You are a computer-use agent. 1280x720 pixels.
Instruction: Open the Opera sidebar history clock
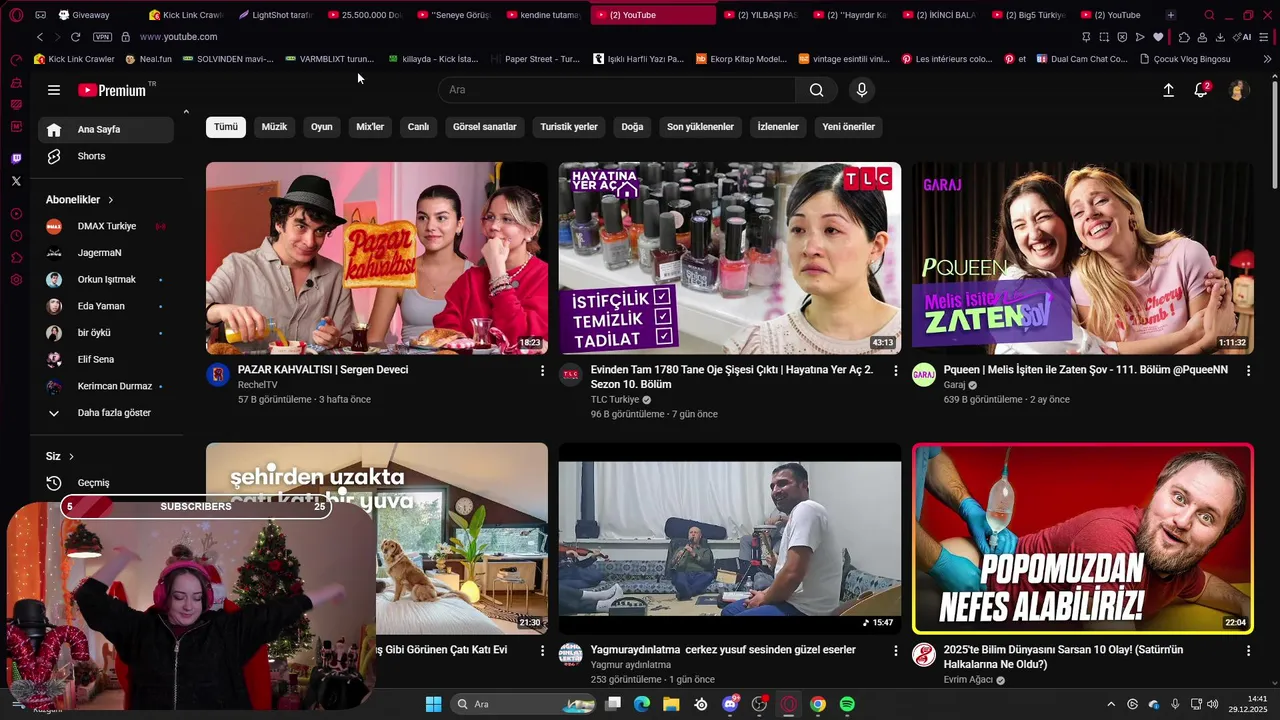tap(16, 236)
